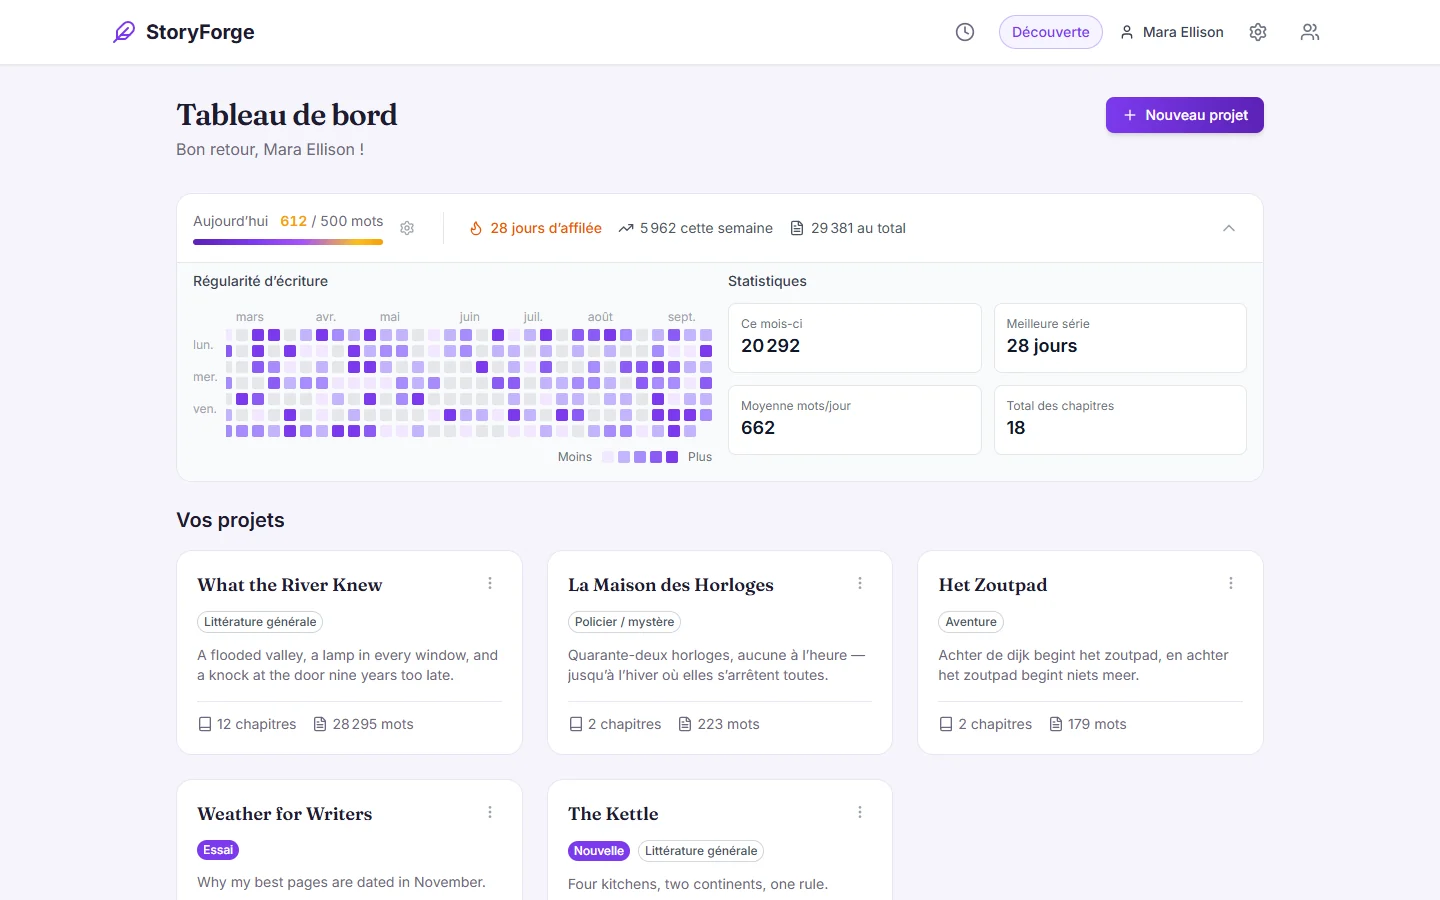Click the Tableau de bord title

[287, 115]
